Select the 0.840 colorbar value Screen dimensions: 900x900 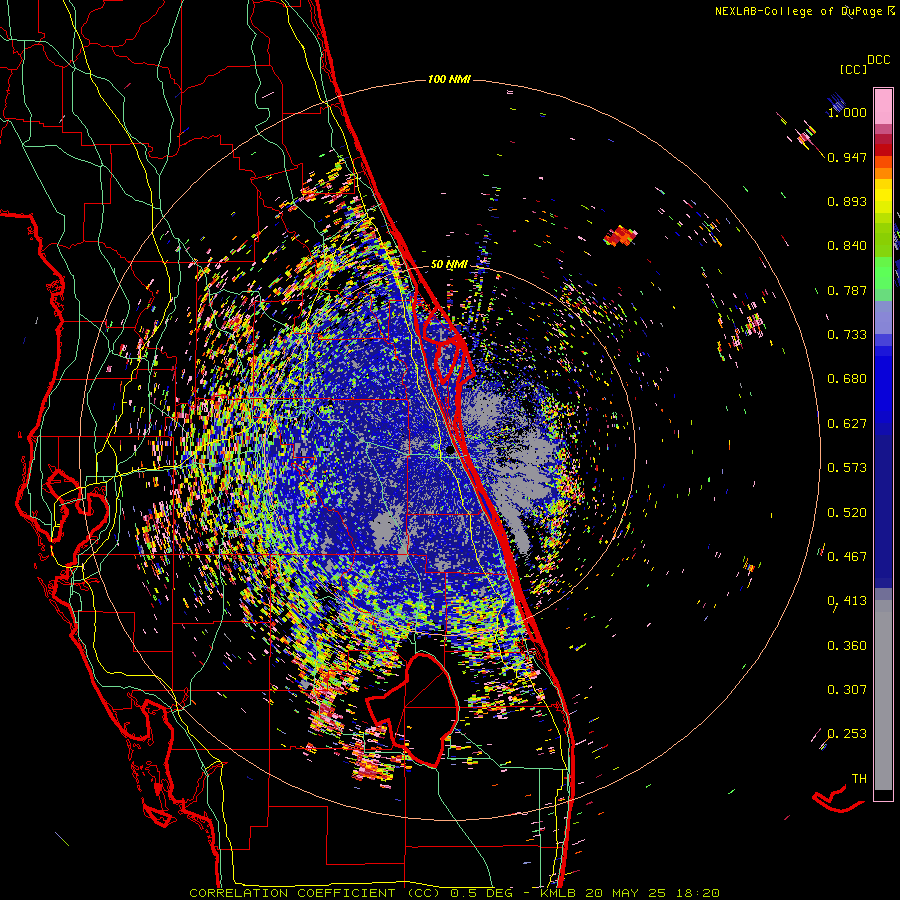[x=847, y=246]
